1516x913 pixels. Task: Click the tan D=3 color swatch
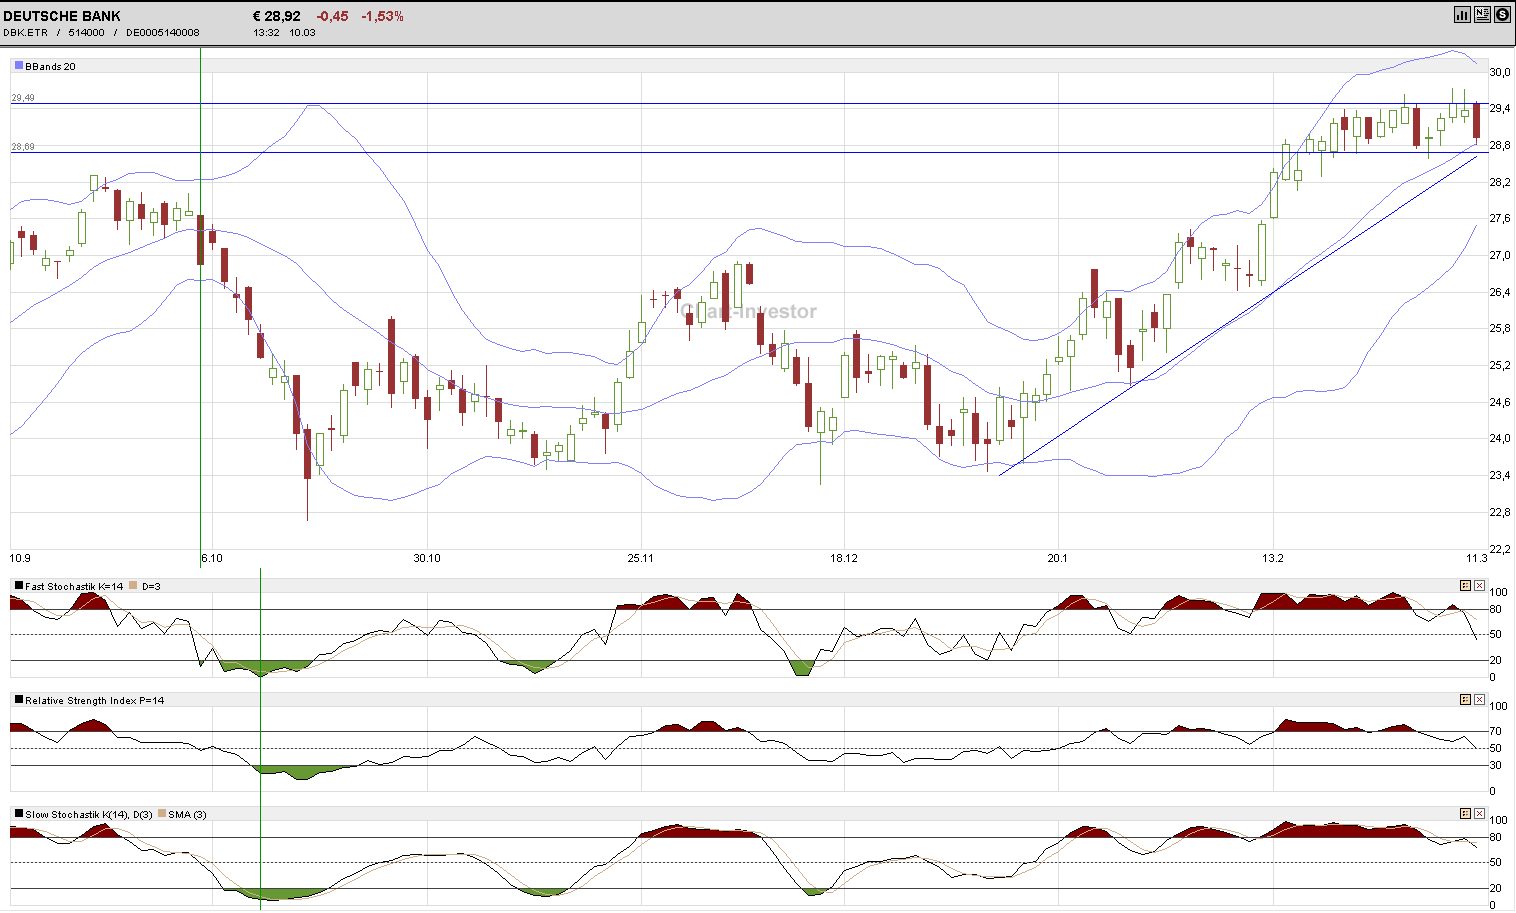[x=133, y=586]
